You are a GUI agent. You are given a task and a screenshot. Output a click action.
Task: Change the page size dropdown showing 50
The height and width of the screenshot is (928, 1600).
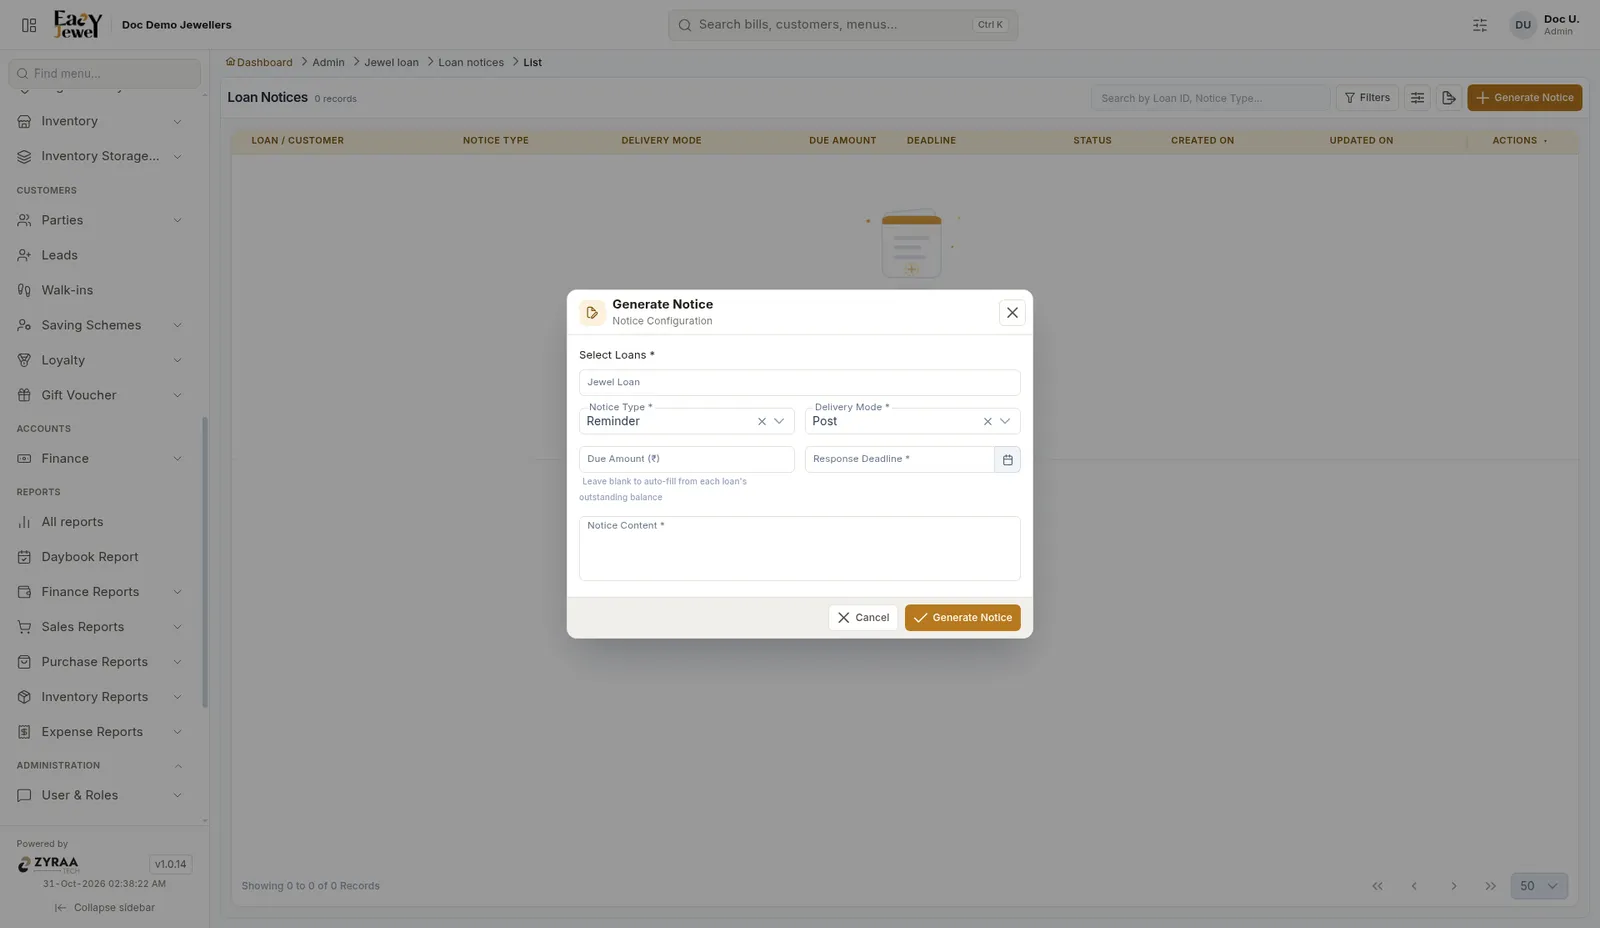pos(1539,886)
